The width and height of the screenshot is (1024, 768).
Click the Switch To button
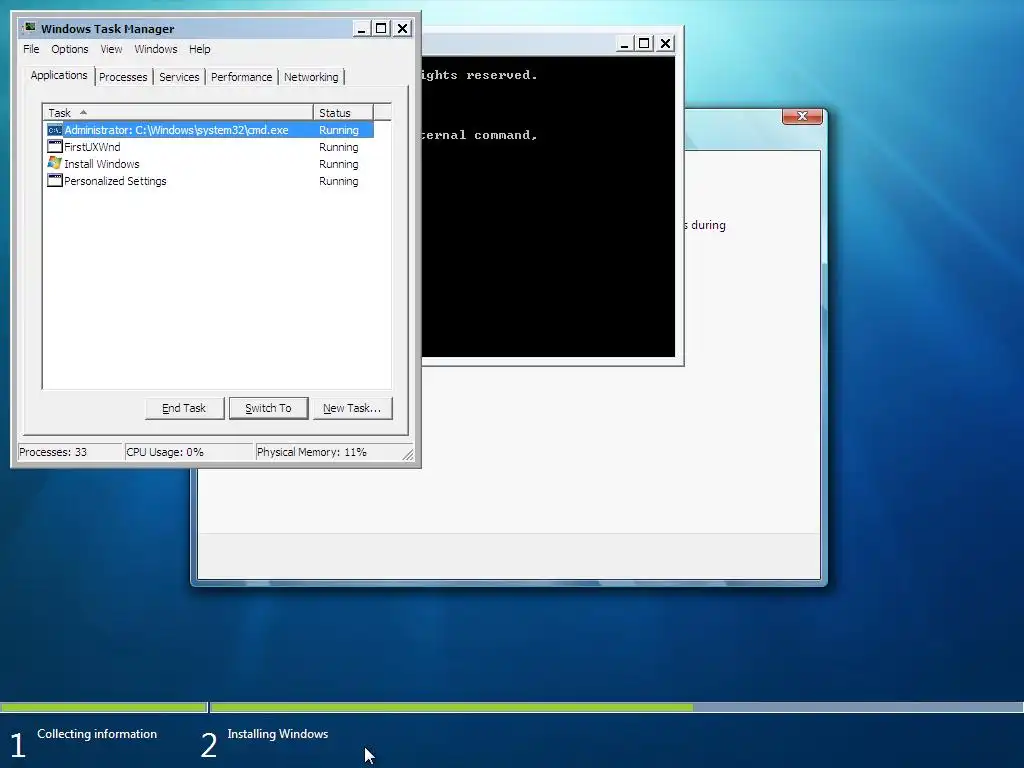point(268,408)
